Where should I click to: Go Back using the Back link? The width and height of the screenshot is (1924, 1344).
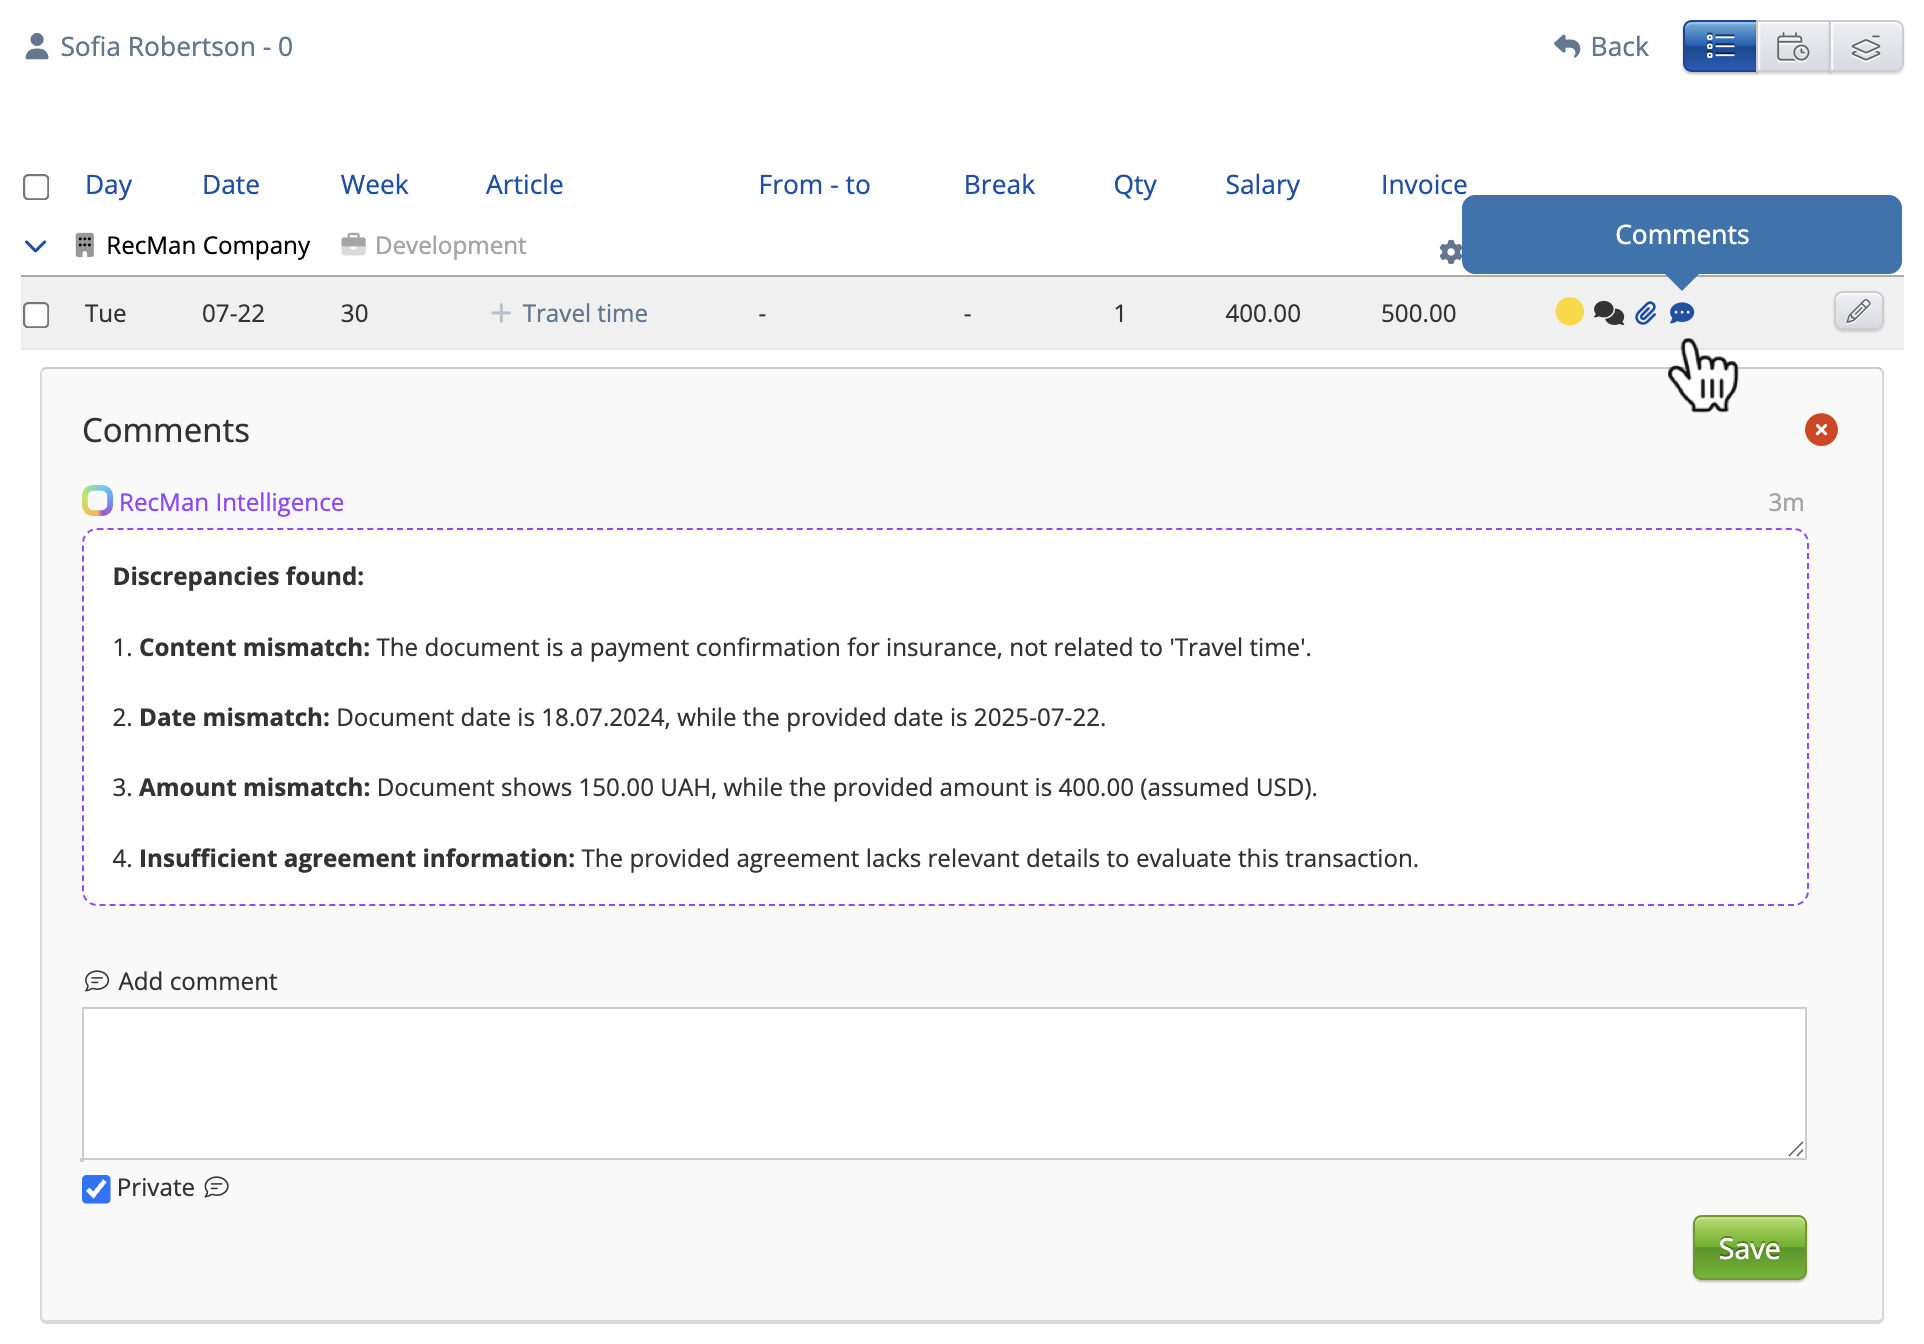[x=1601, y=47]
